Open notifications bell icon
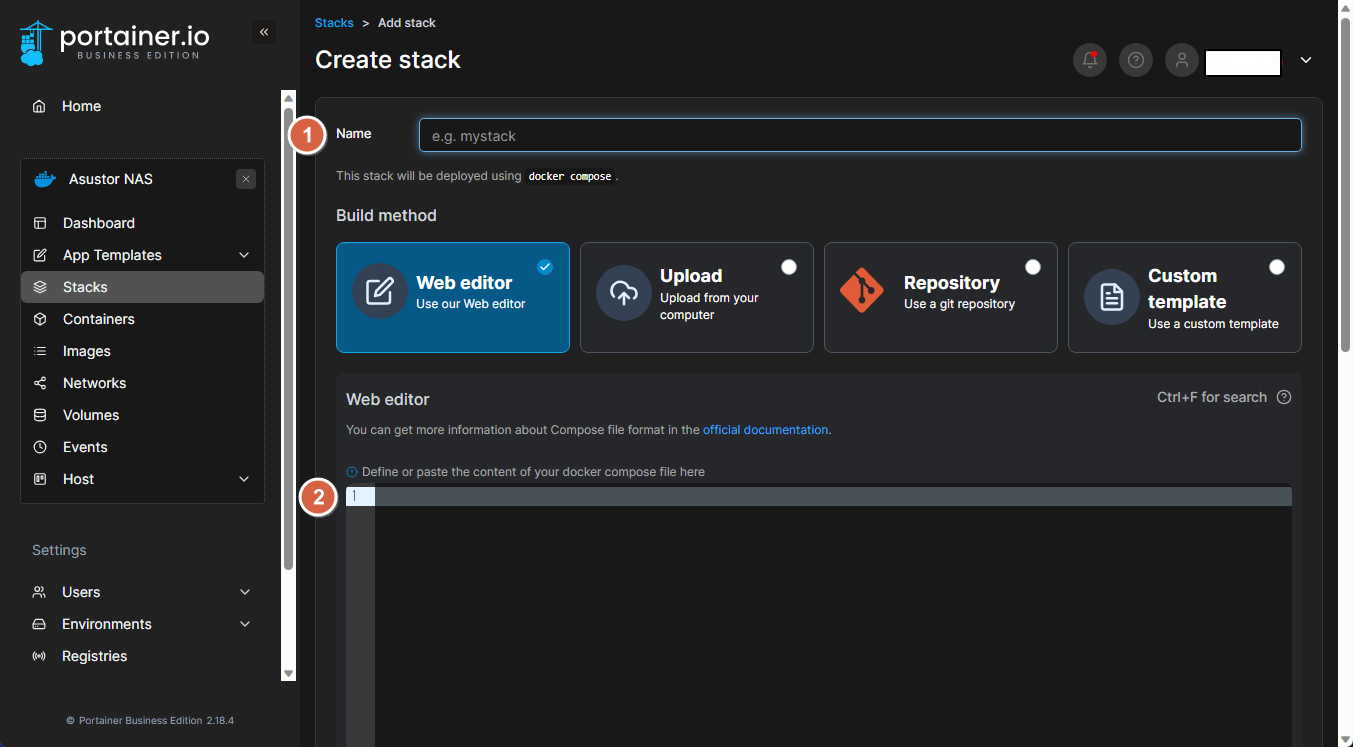 point(1090,60)
